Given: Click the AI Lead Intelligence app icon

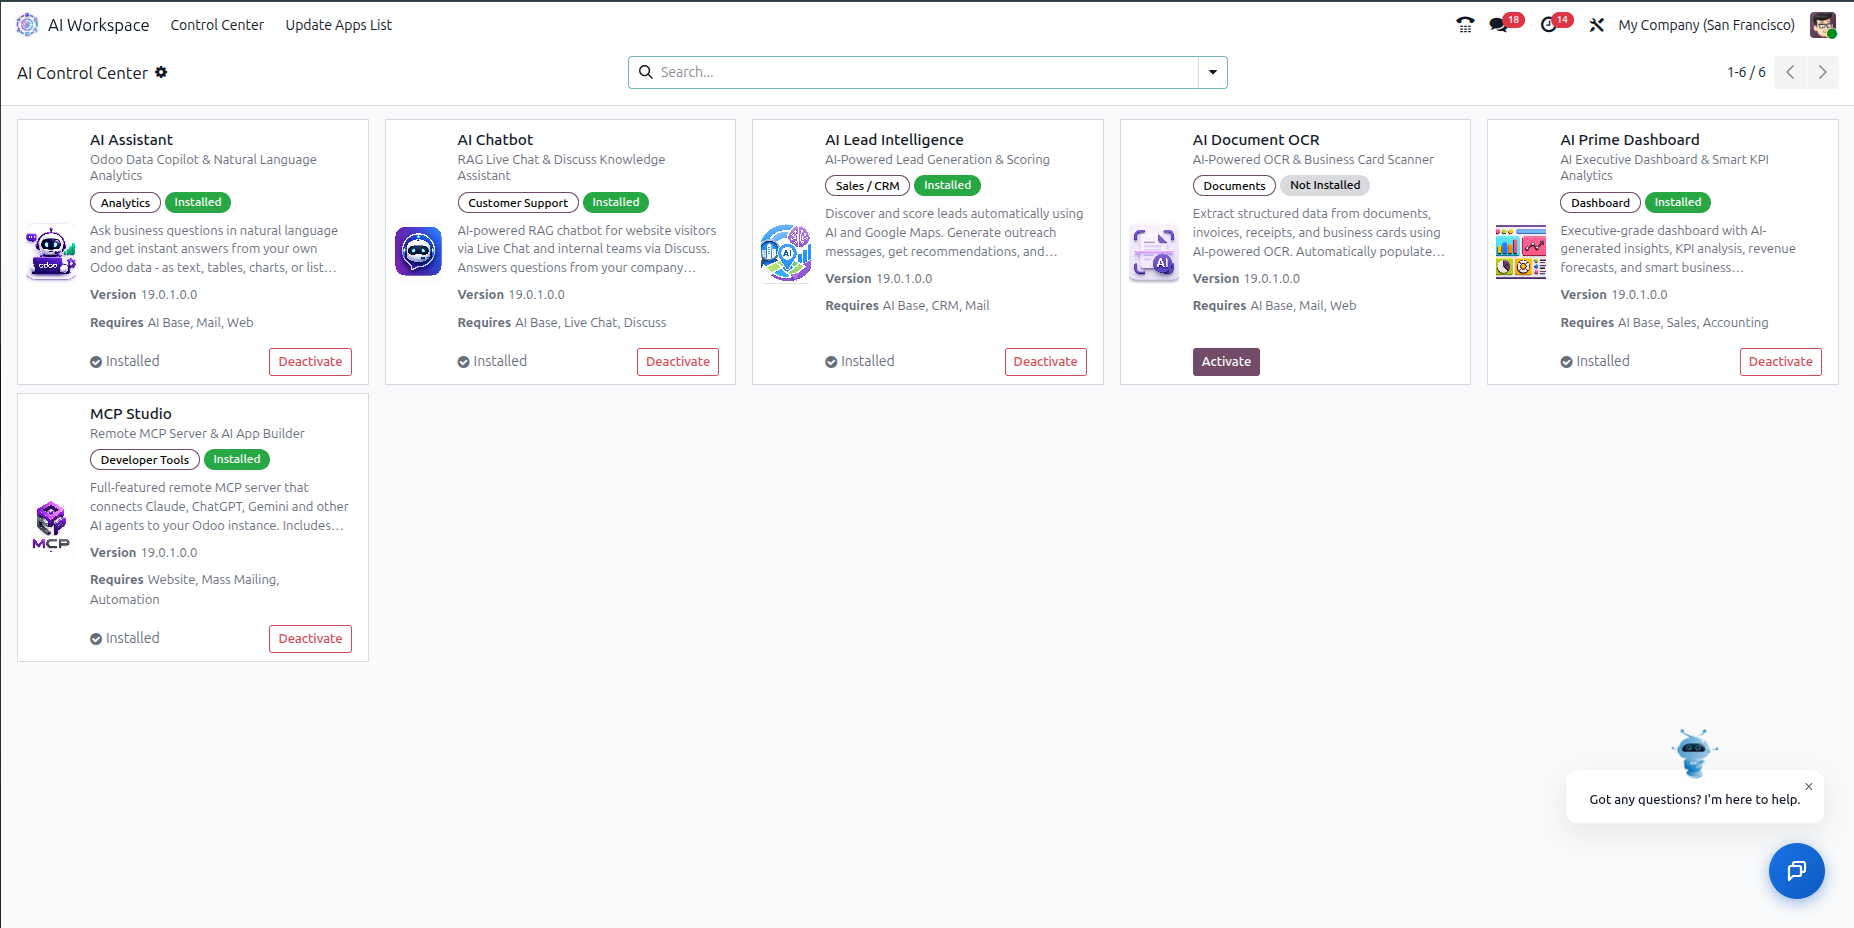Looking at the screenshot, I should pyautogui.click(x=786, y=252).
